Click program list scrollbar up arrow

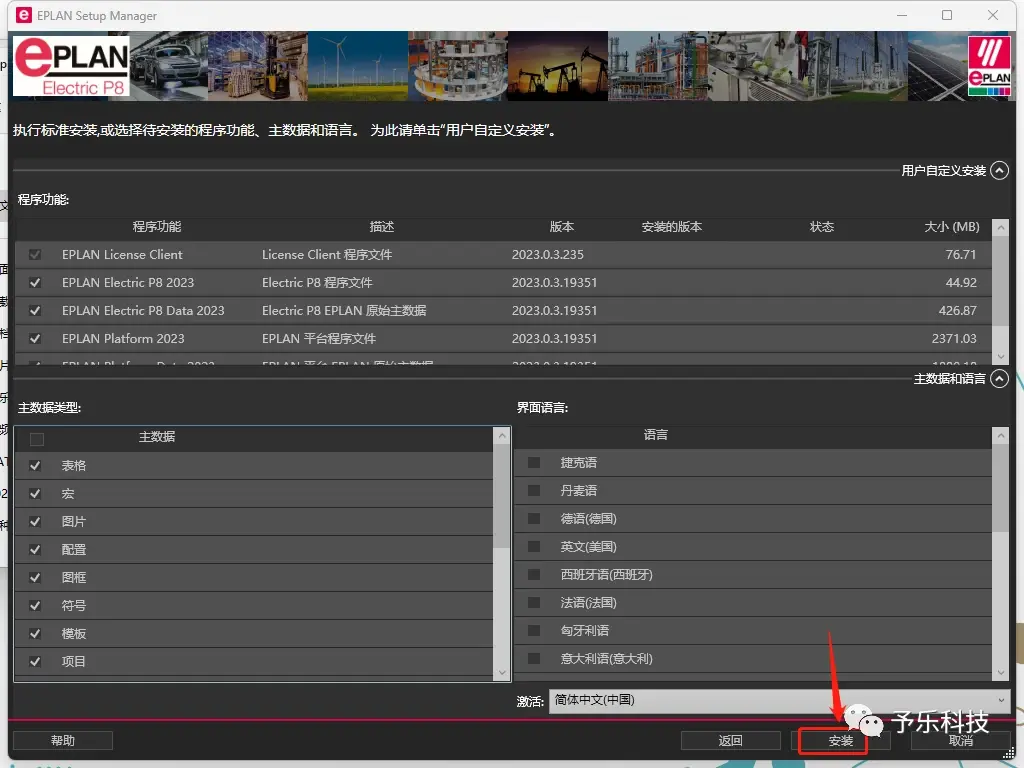click(x=1000, y=227)
